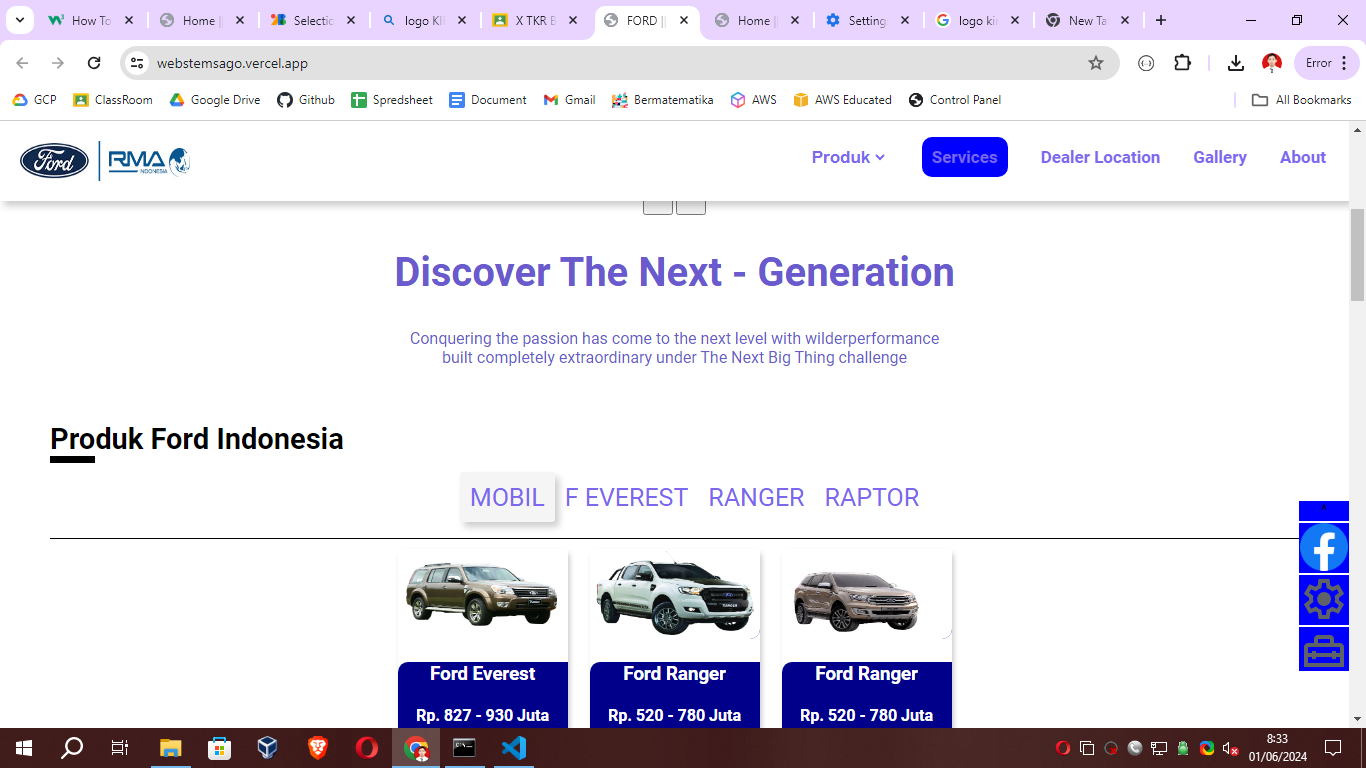Reload the page
The width and height of the screenshot is (1366, 768).
(94, 63)
